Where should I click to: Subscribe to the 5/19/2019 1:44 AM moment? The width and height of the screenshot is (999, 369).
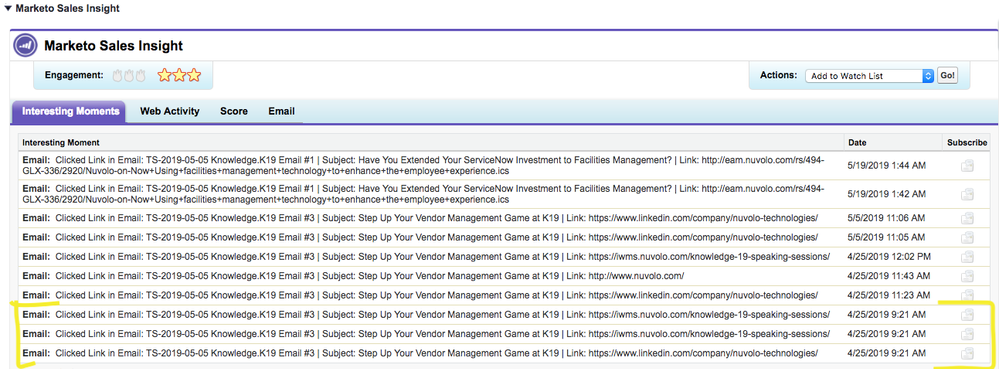[967, 166]
